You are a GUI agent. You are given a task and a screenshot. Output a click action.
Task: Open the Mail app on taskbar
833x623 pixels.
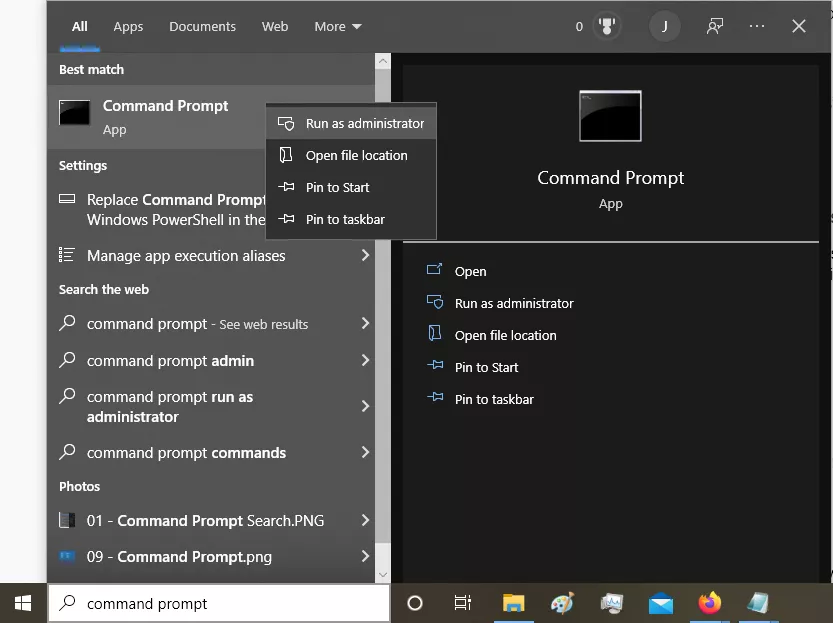pos(660,603)
